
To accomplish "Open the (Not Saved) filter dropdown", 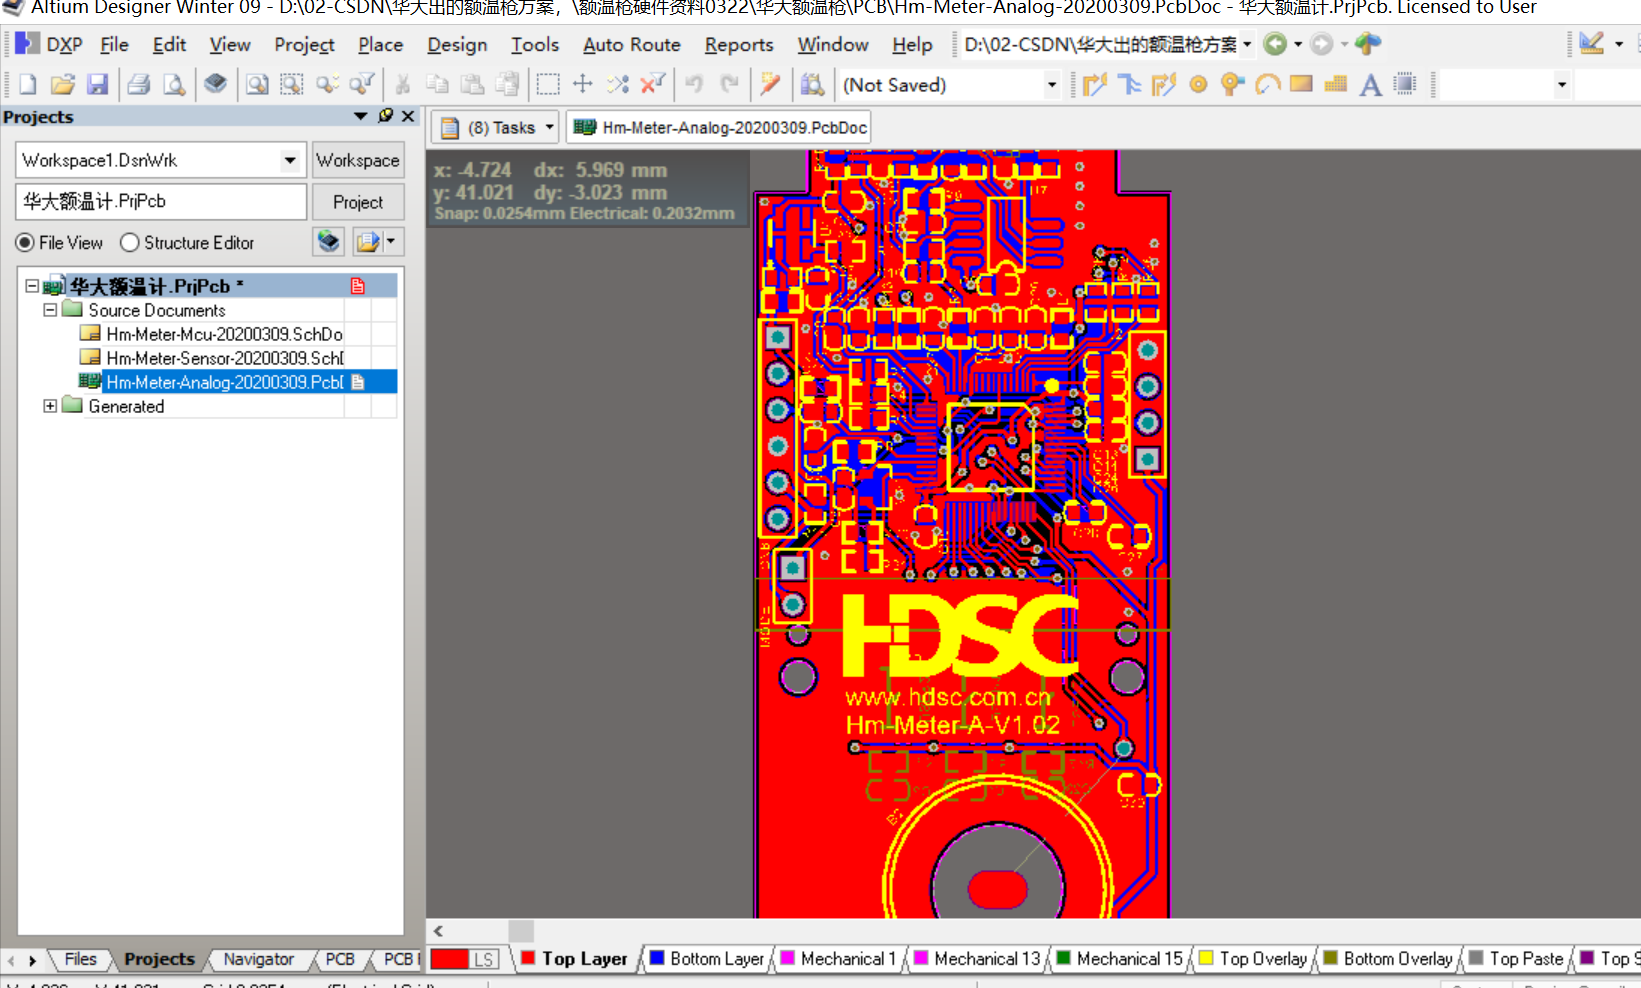I will (1051, 85).
